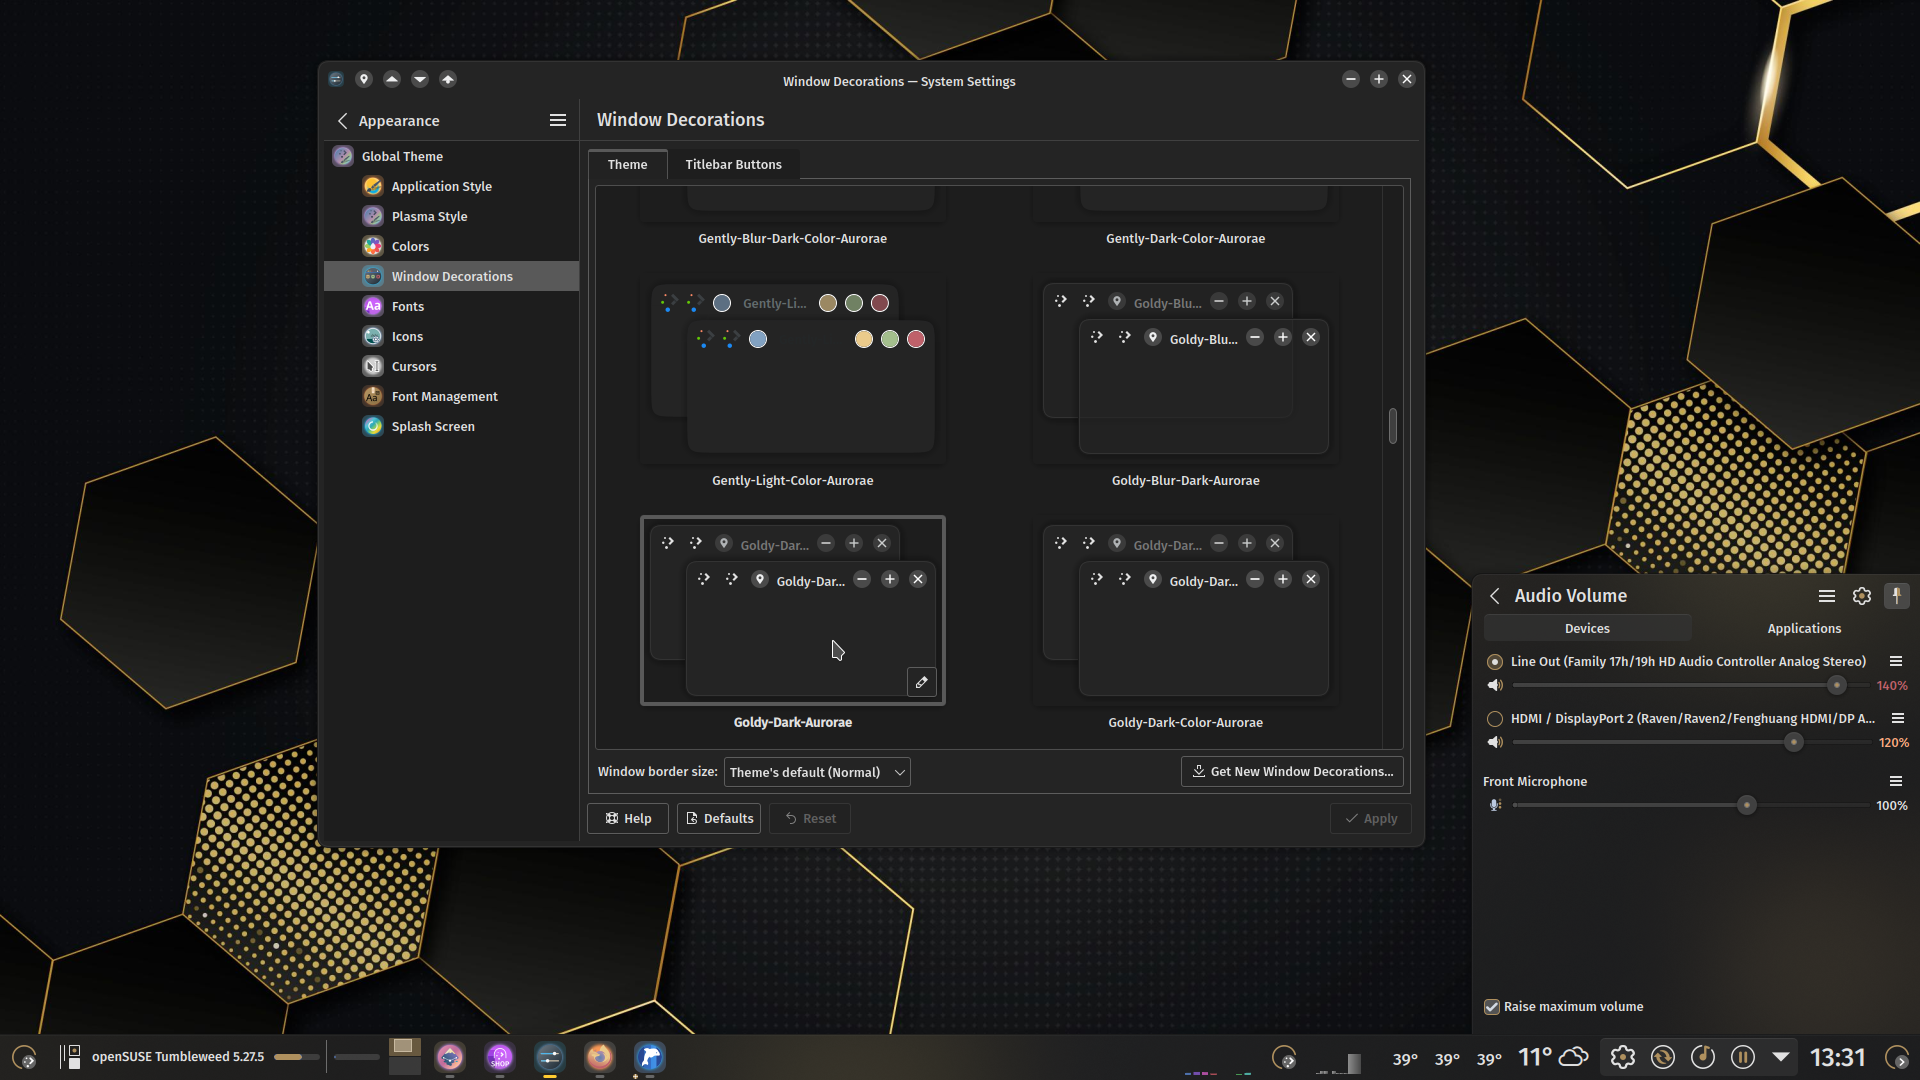The height and width of the screenshot is (1080, 1920).
Task: Open Line Out device options menu
Action: (x=1895, y=662)
